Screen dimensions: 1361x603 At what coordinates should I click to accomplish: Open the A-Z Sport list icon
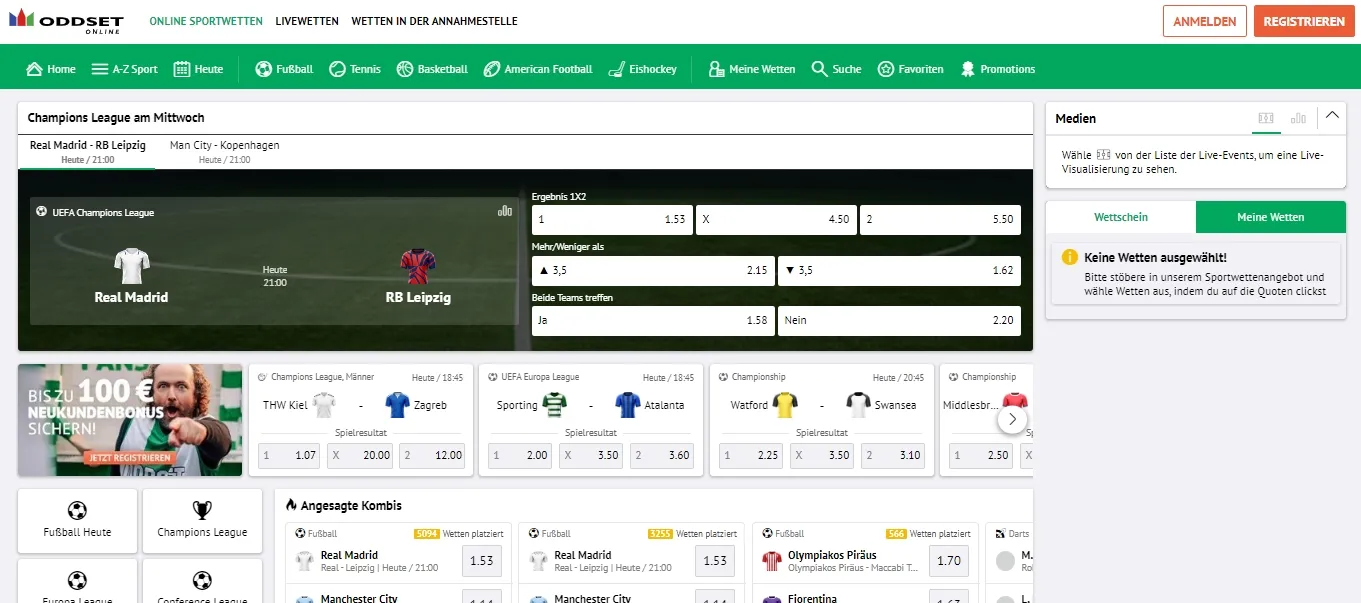coord(99,69)
